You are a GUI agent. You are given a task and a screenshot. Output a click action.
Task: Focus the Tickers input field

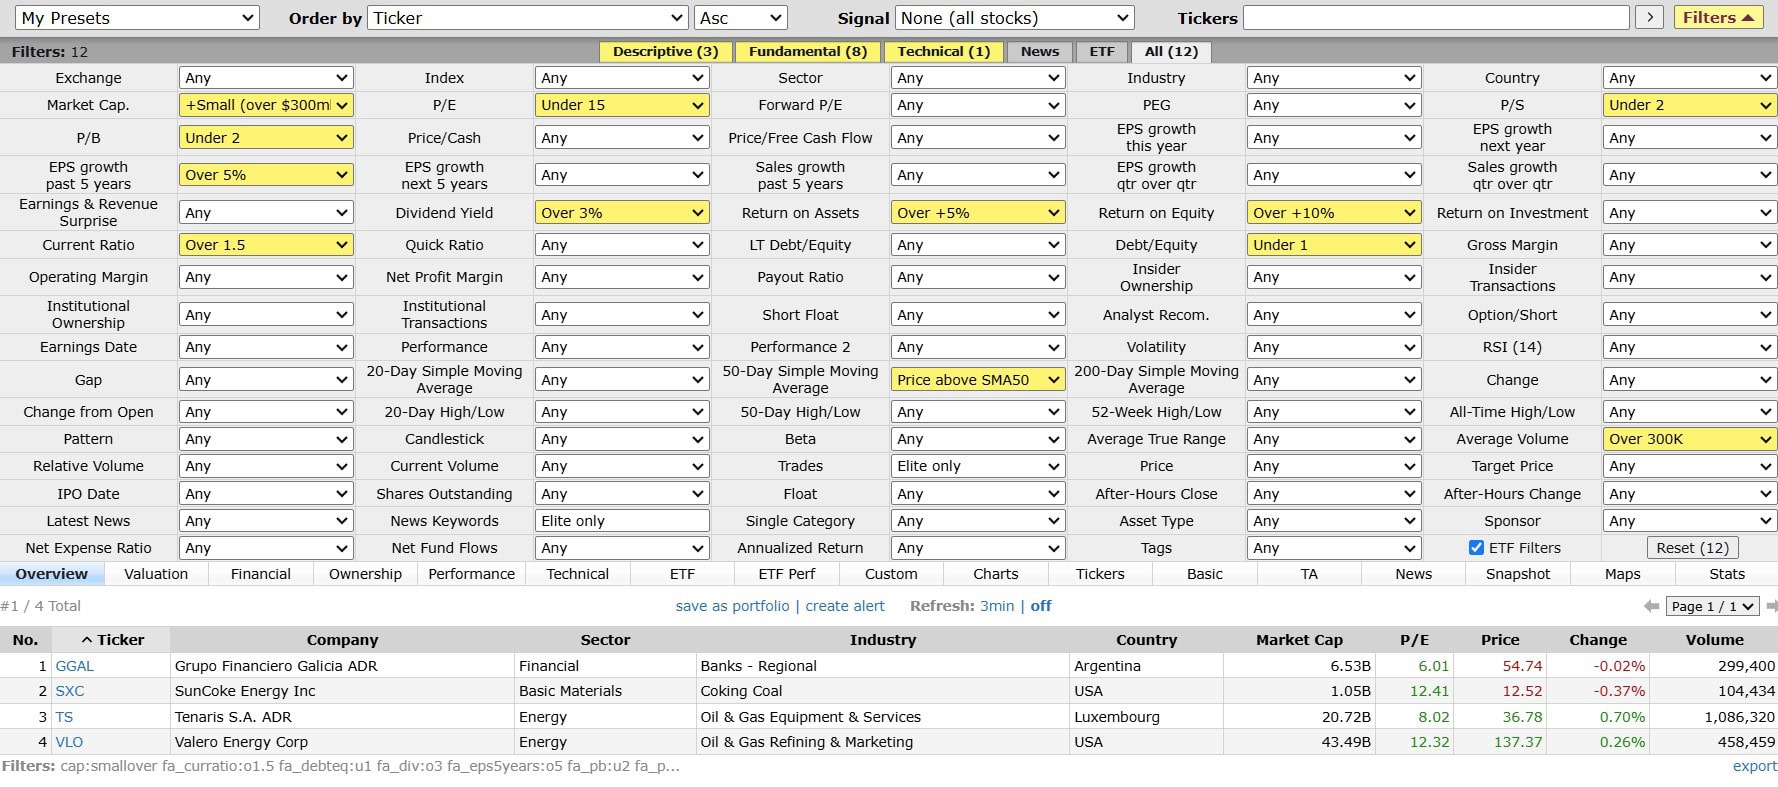1435,18
